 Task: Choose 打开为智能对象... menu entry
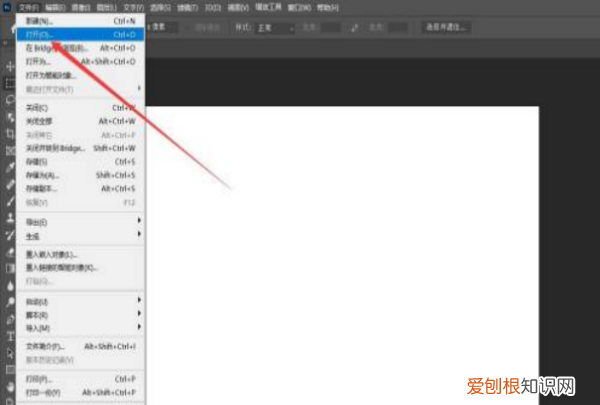tap(80, 75)
